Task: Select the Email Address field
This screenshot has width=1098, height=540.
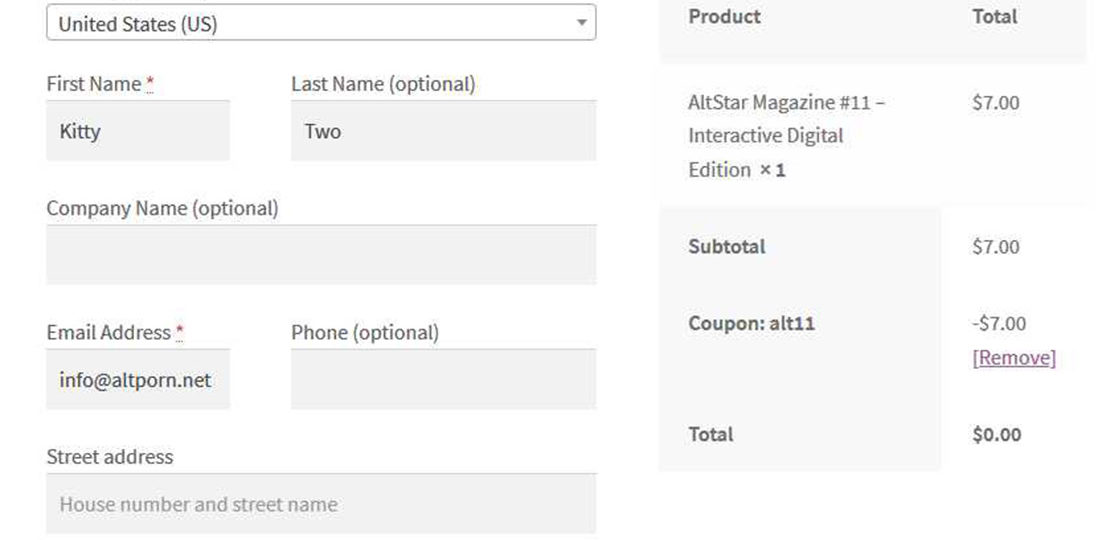Action: [138, 380]
